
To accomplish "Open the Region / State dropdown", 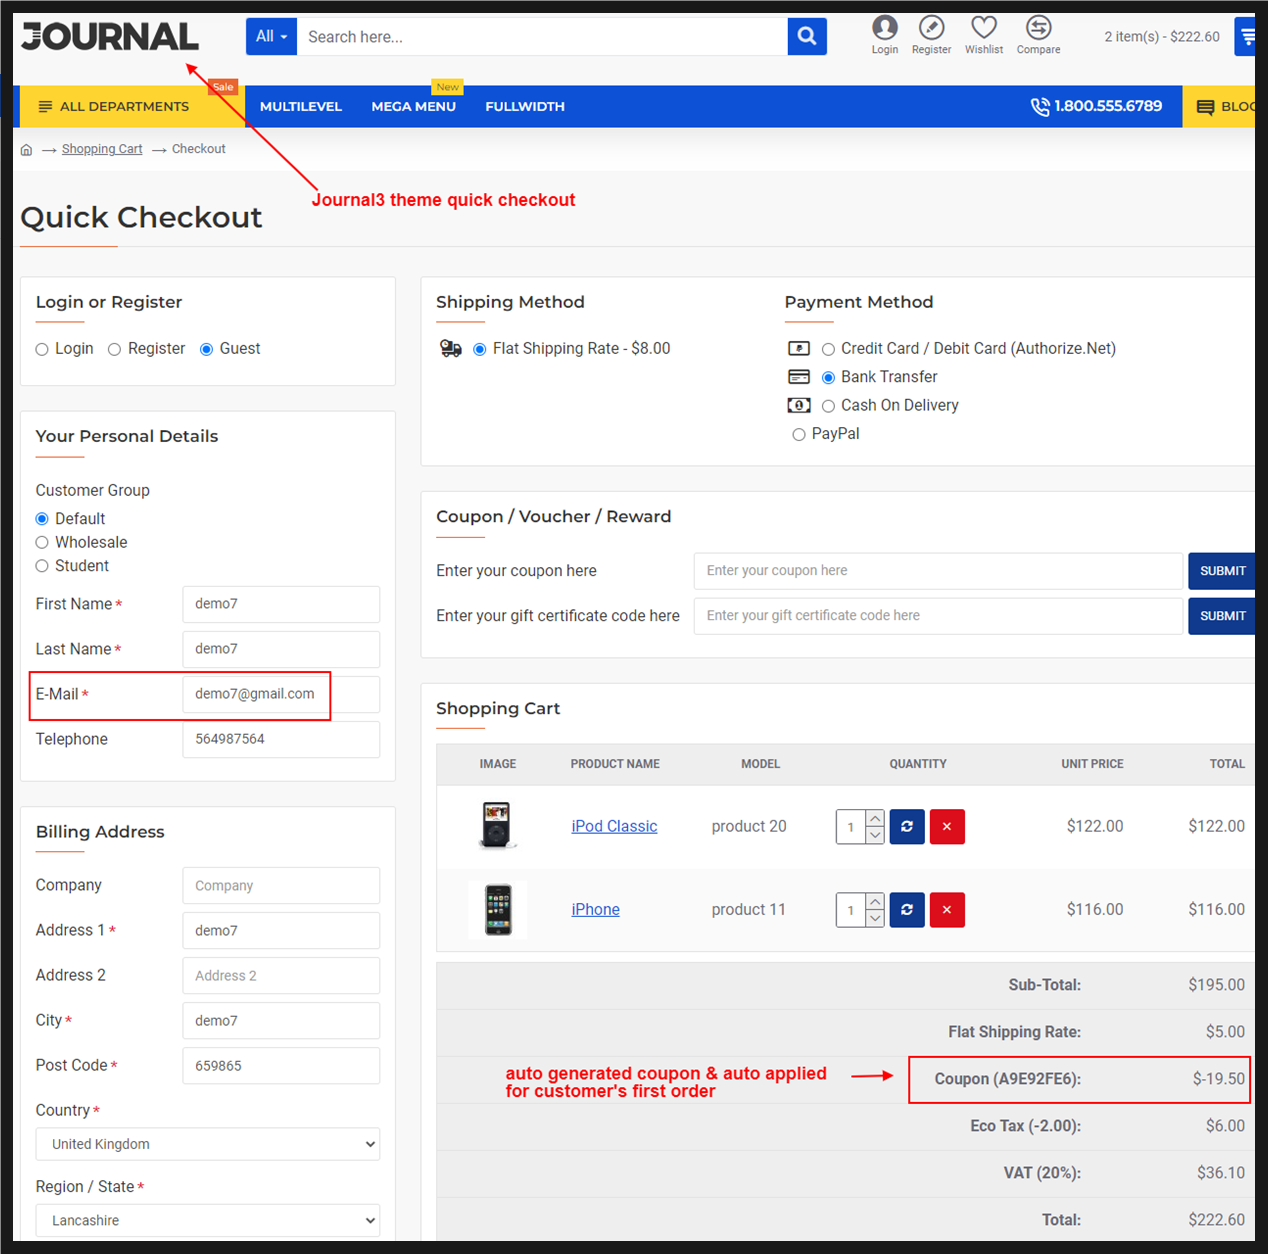I will [208, 1220].
